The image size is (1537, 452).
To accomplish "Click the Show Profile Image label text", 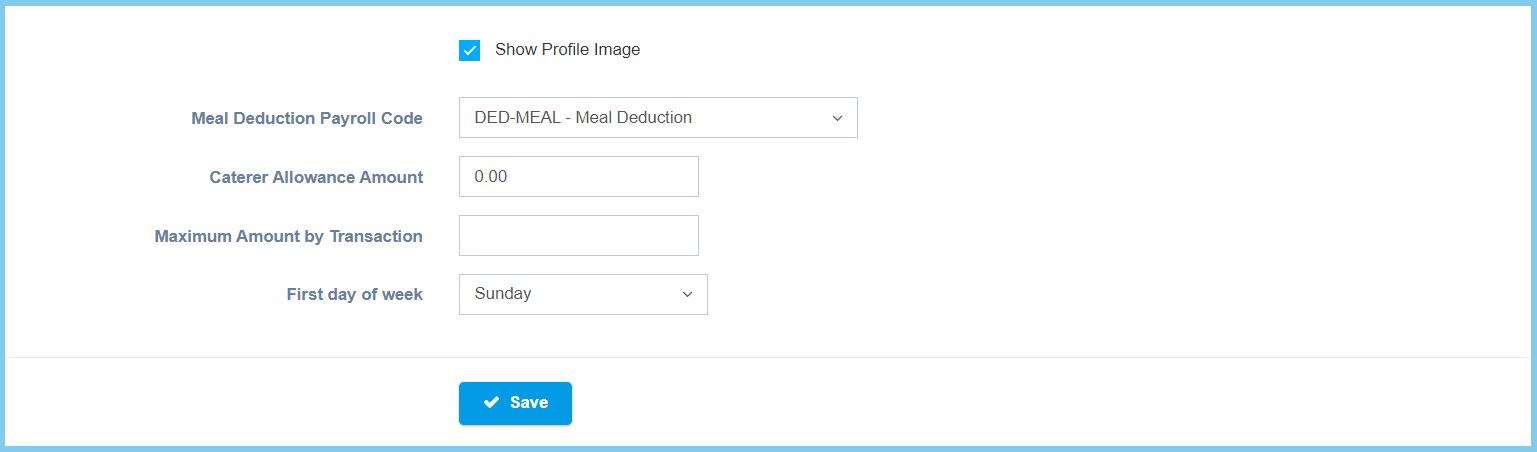I will click(567, 50).
